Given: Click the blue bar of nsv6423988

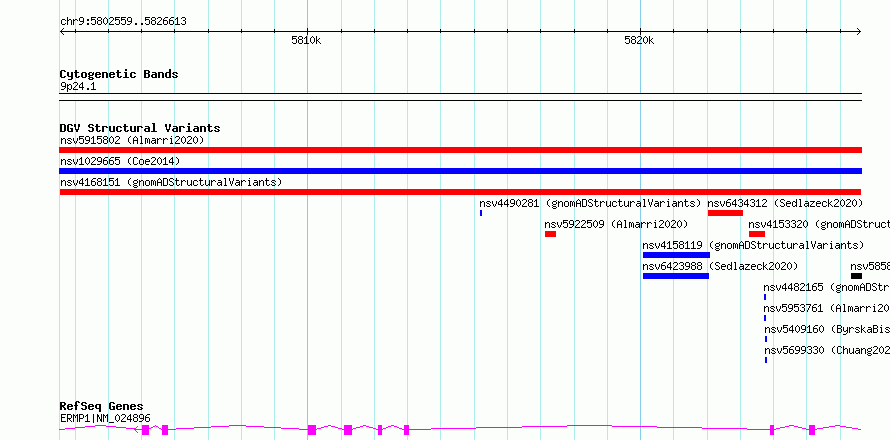Looking at the screenshot, I should point(675,276).
